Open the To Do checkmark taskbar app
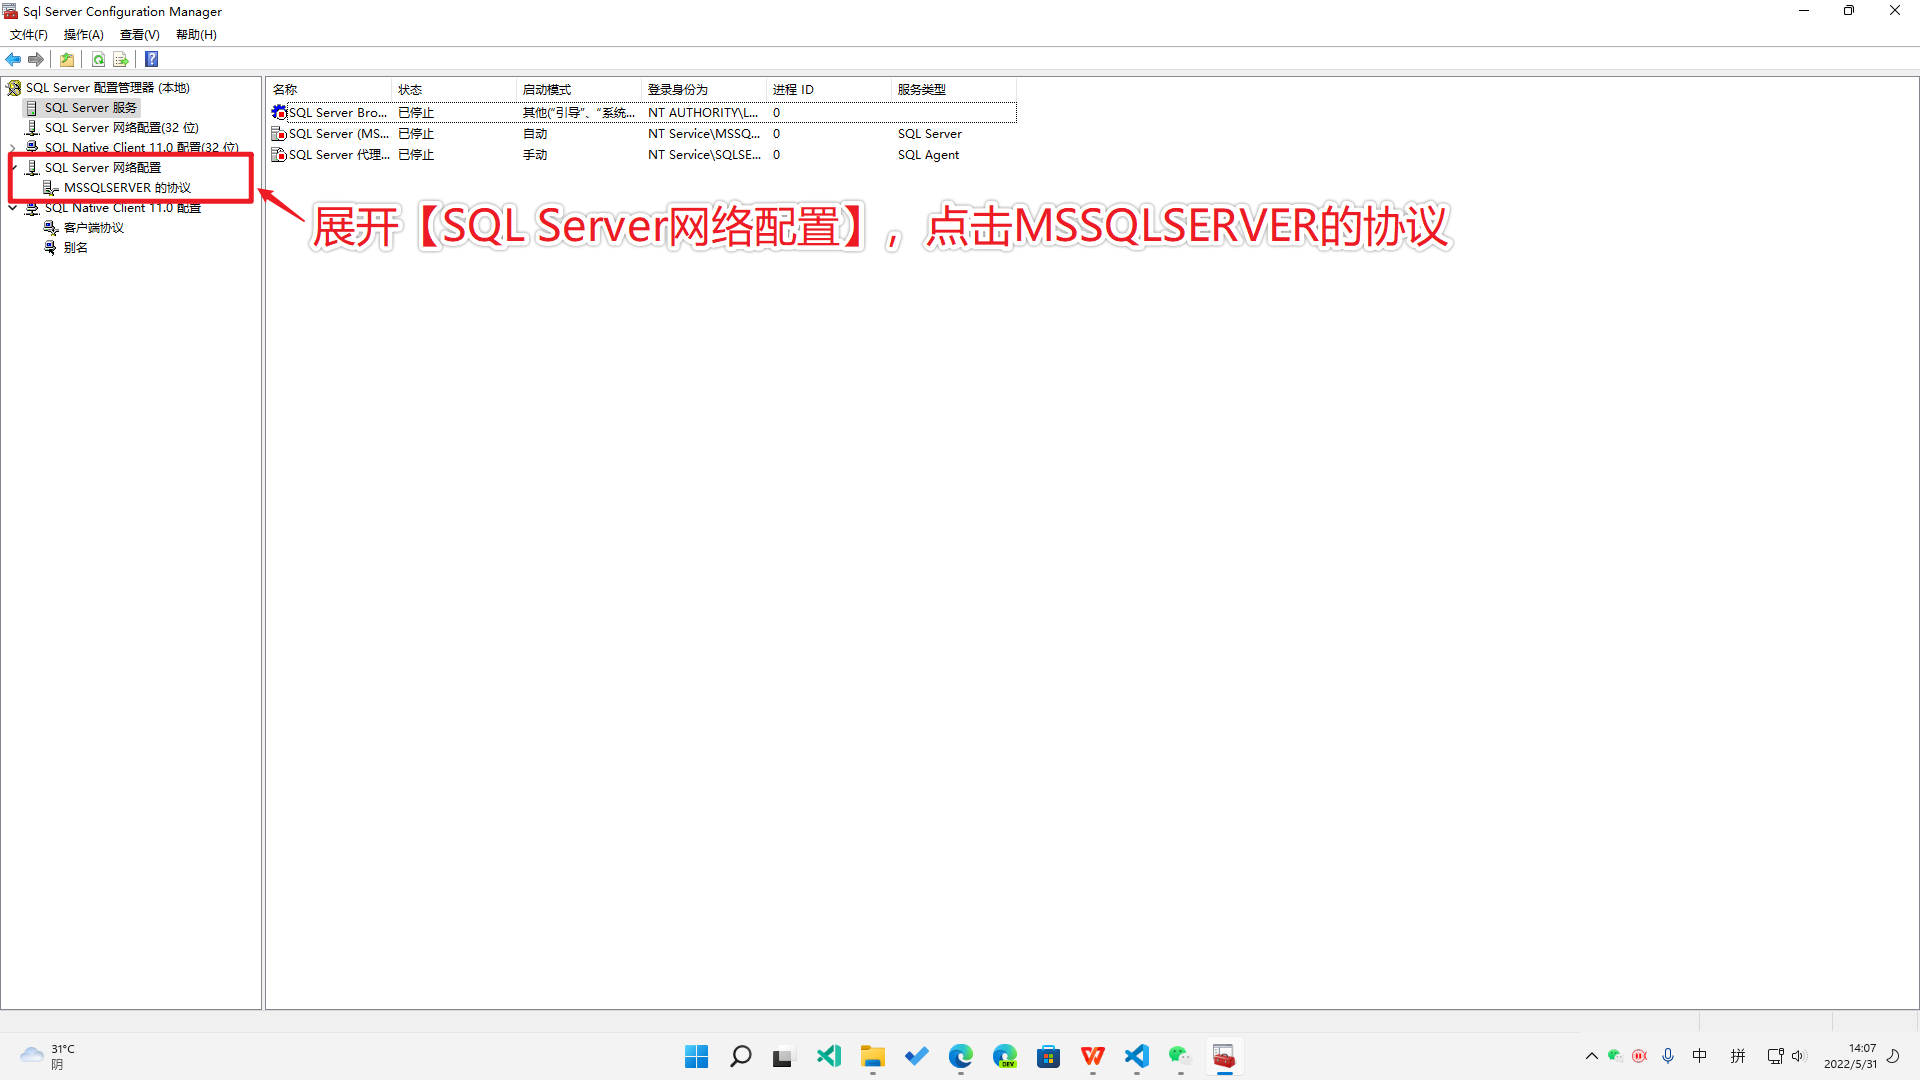This screenshot has height=1080, width=1920. (x=917, y=1056)
